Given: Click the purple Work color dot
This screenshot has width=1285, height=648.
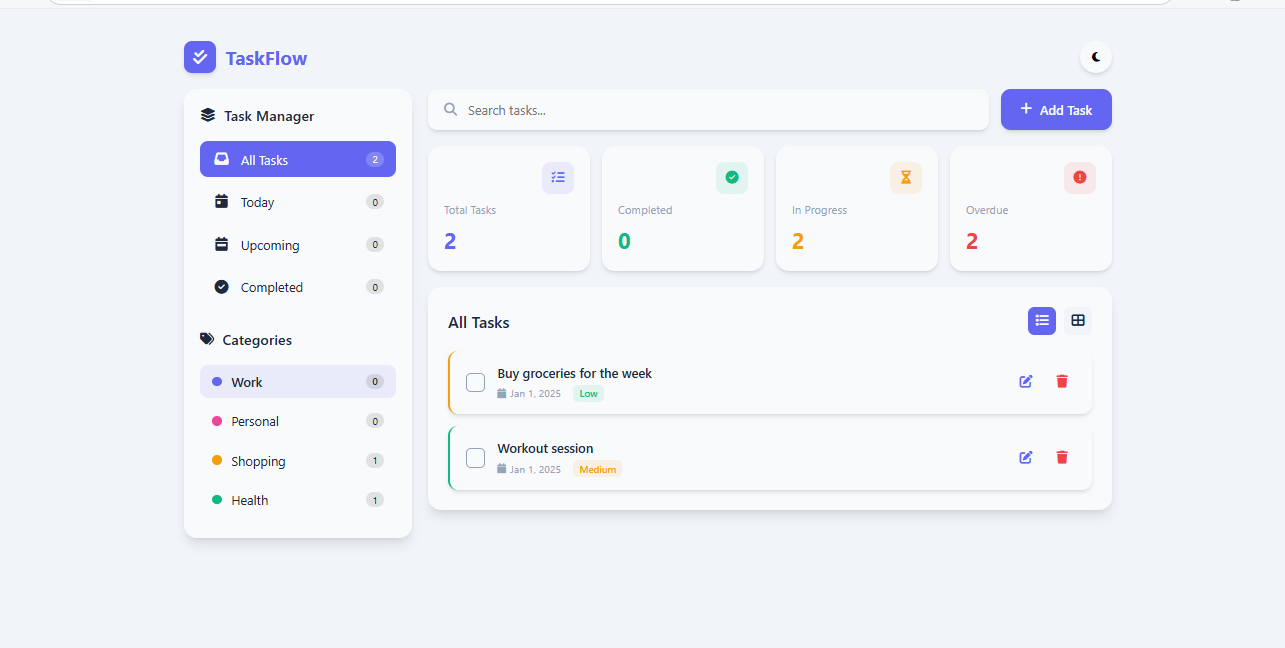Looking at the screenshot, I should [217, 382].
